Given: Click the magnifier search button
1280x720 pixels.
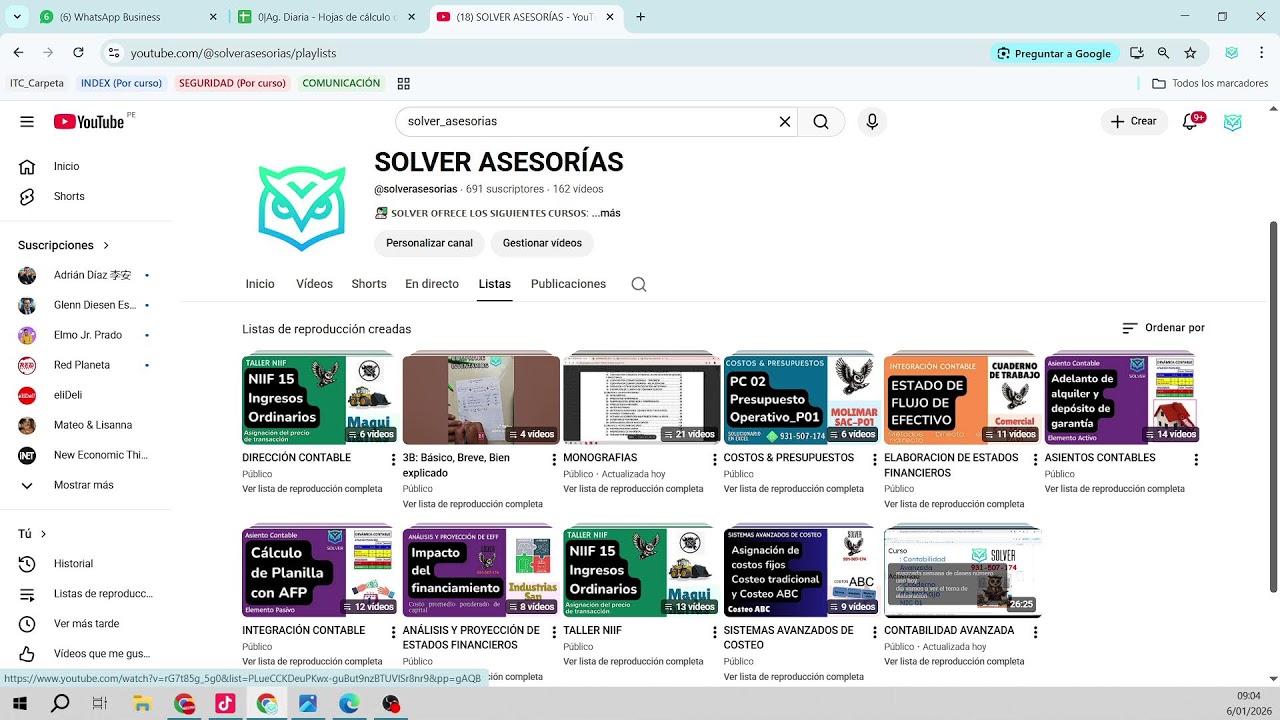Looking at the screenshot, I should click(821, 122).
